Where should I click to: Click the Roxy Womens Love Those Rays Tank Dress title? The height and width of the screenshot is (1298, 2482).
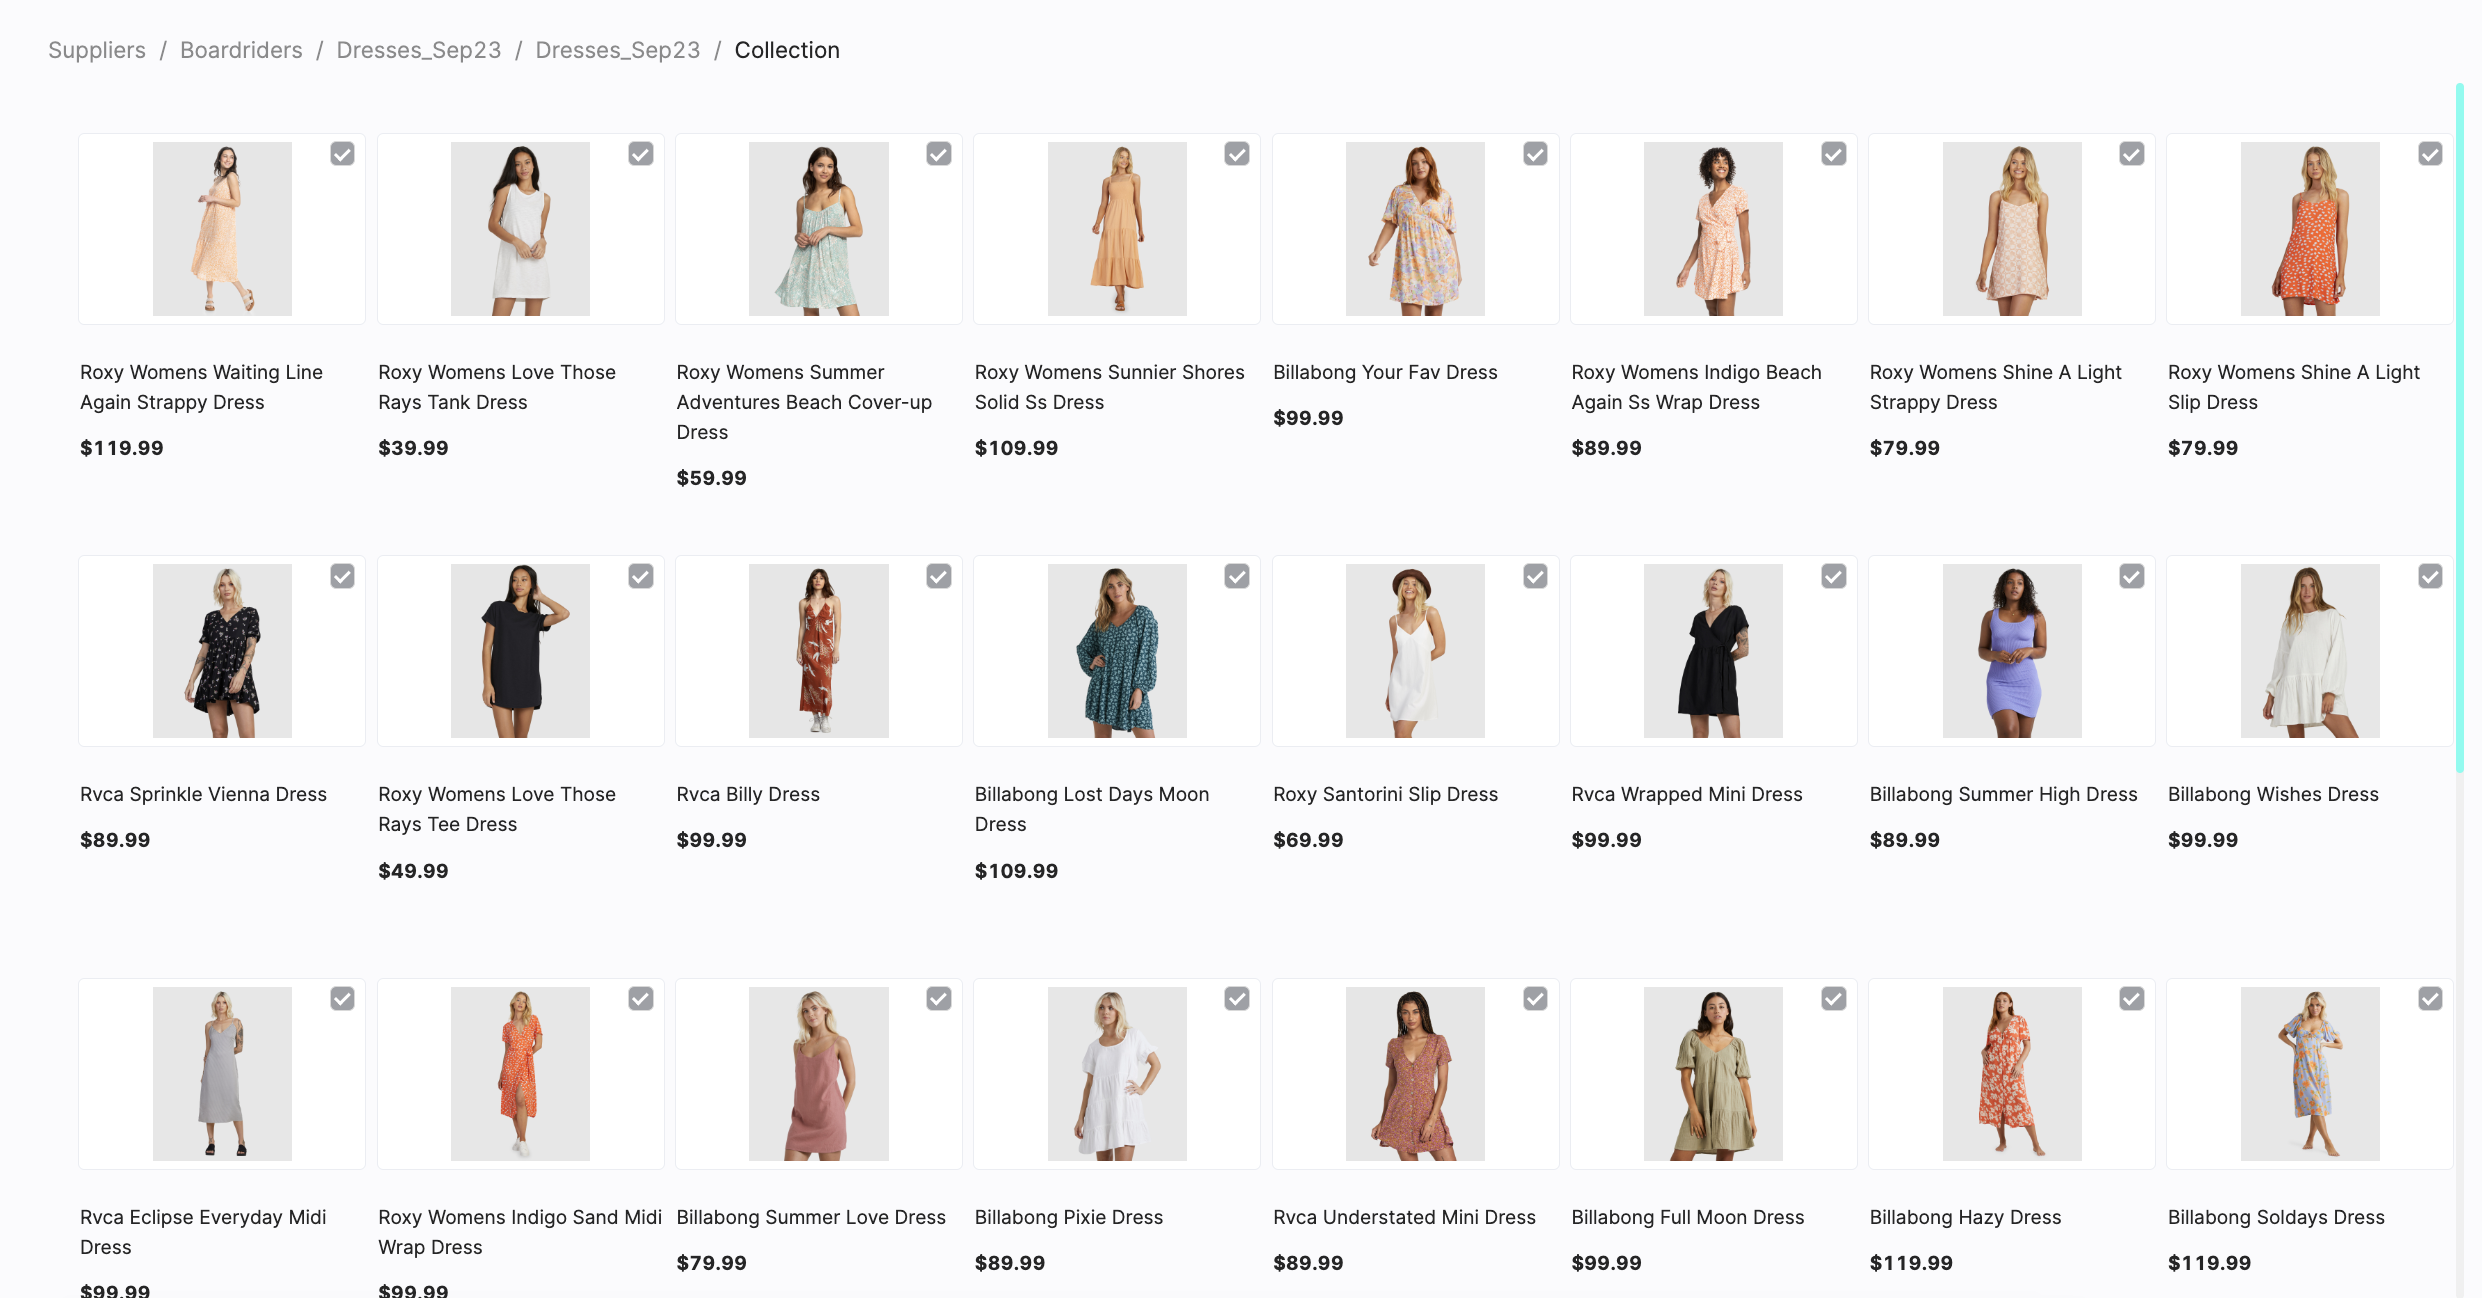(x=496, y=387)
